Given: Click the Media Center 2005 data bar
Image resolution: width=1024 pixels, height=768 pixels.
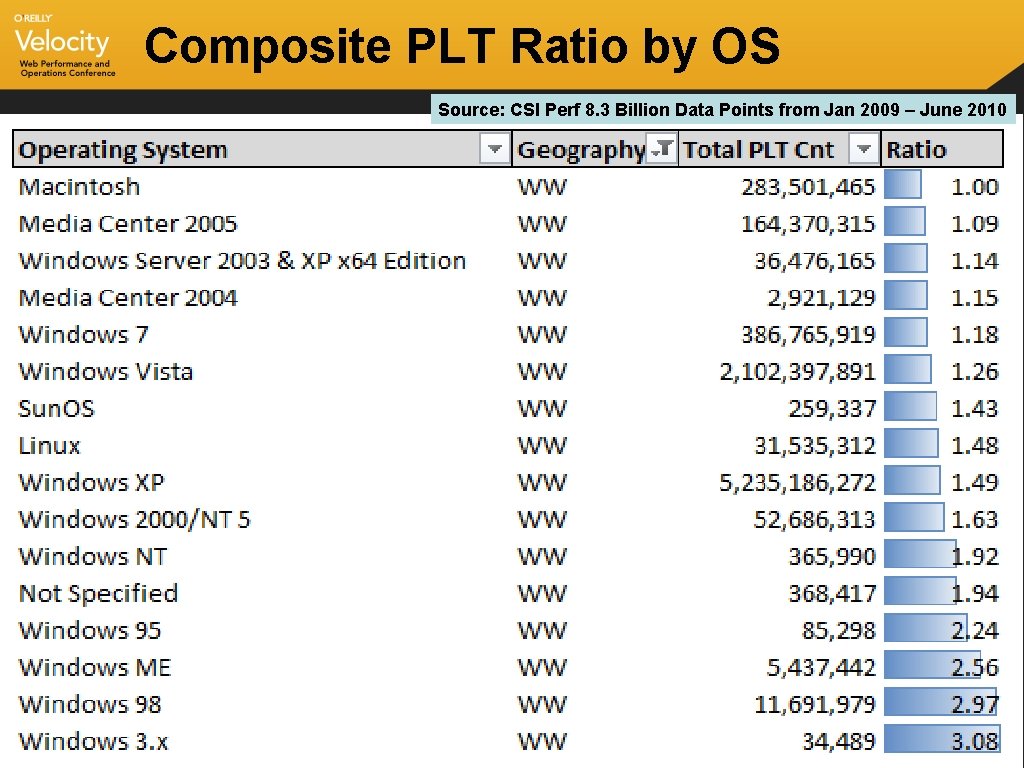Looking at the screenshot, I should click(x=905, y=223).
